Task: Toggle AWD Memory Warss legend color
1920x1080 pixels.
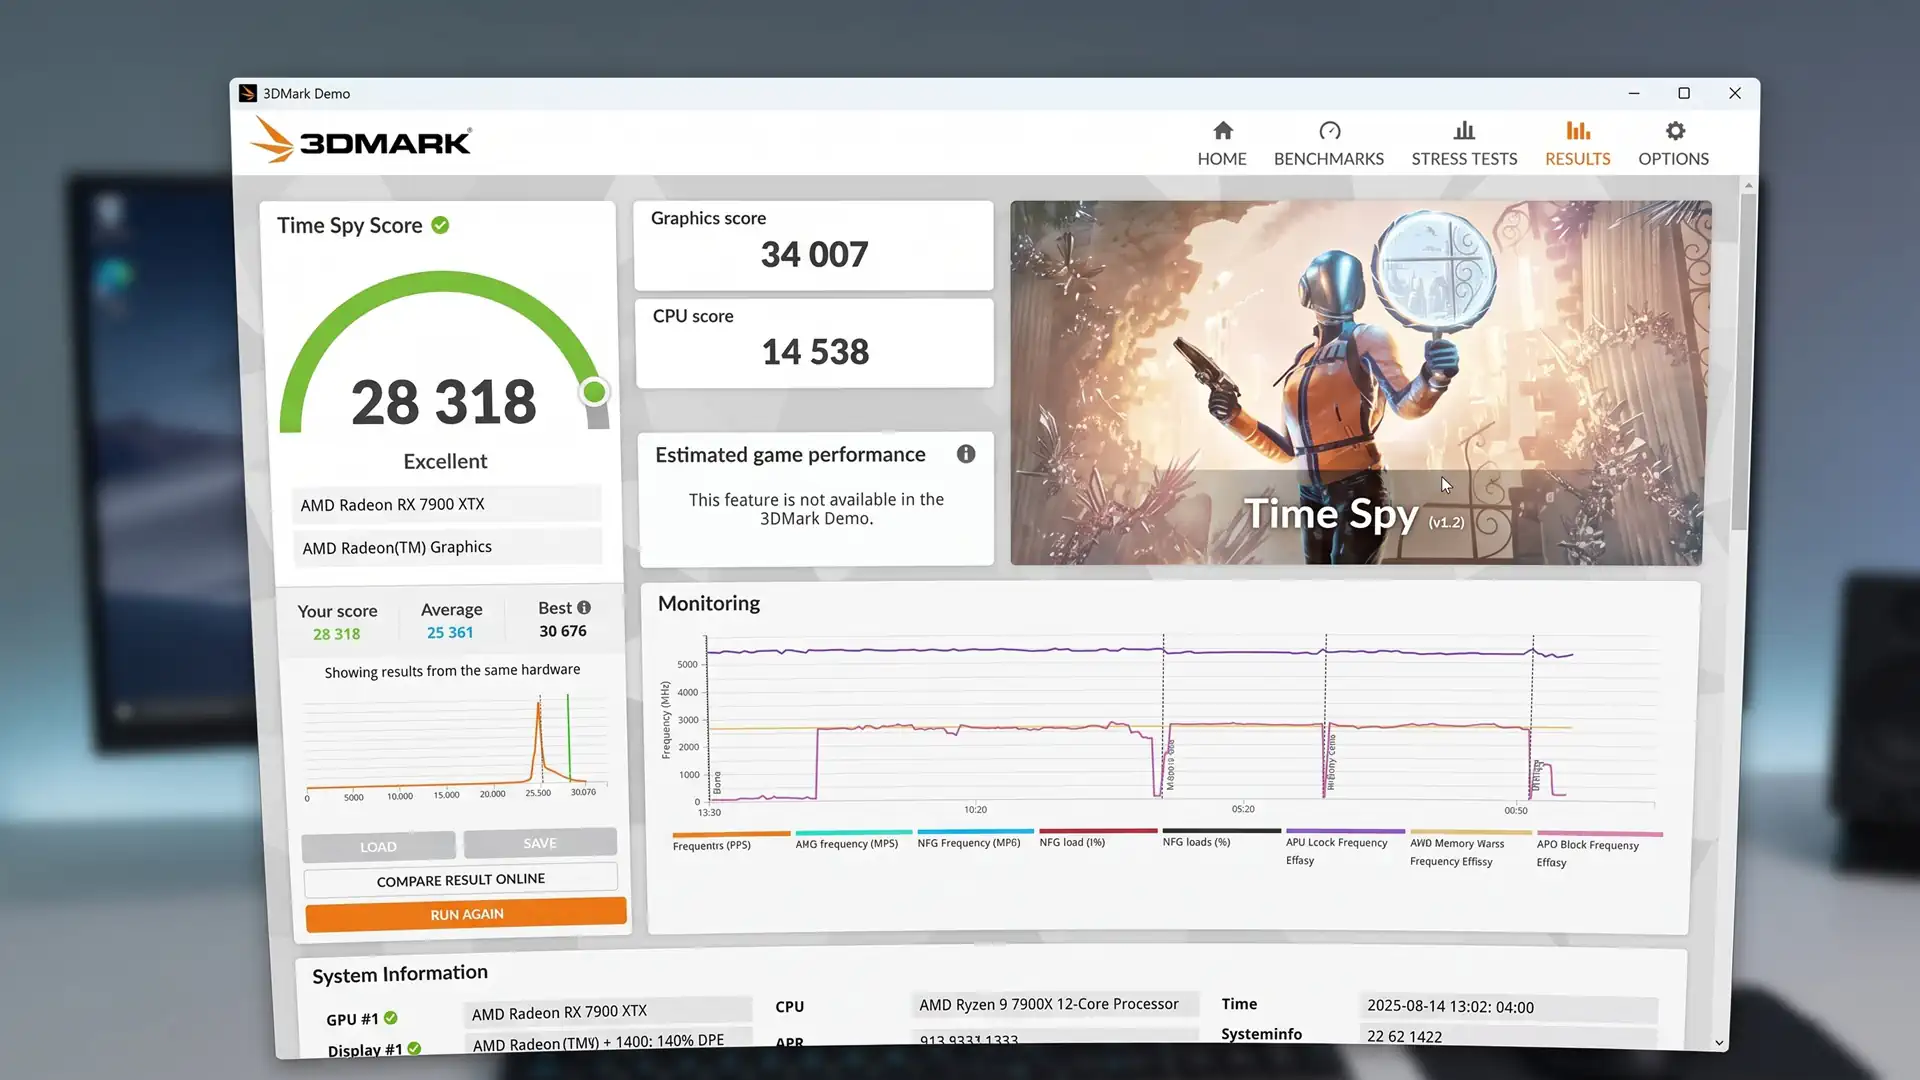Action: (x=1470, y=831)
